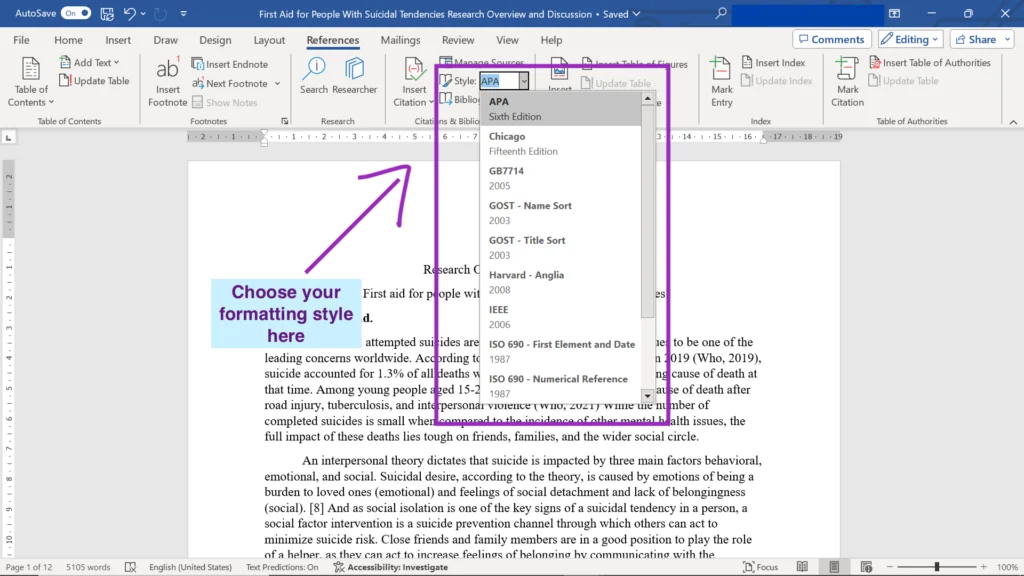Open the Comments button

[x=830, y=40]
